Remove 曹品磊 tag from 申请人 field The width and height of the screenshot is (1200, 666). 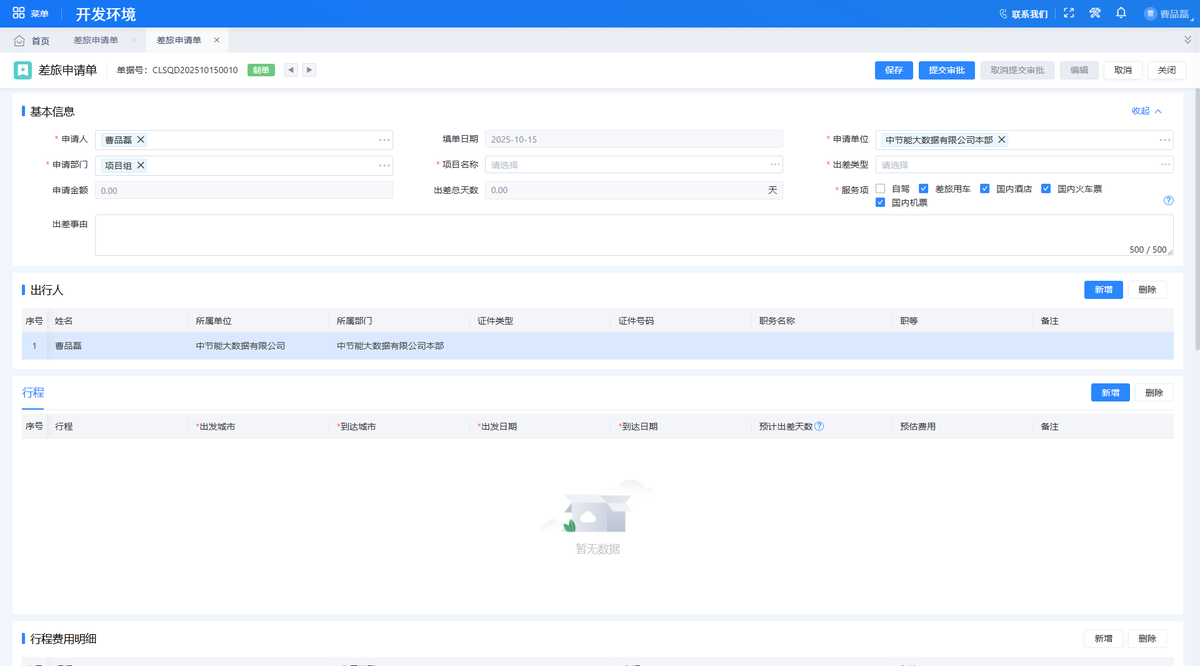click(x=141, y=140)
